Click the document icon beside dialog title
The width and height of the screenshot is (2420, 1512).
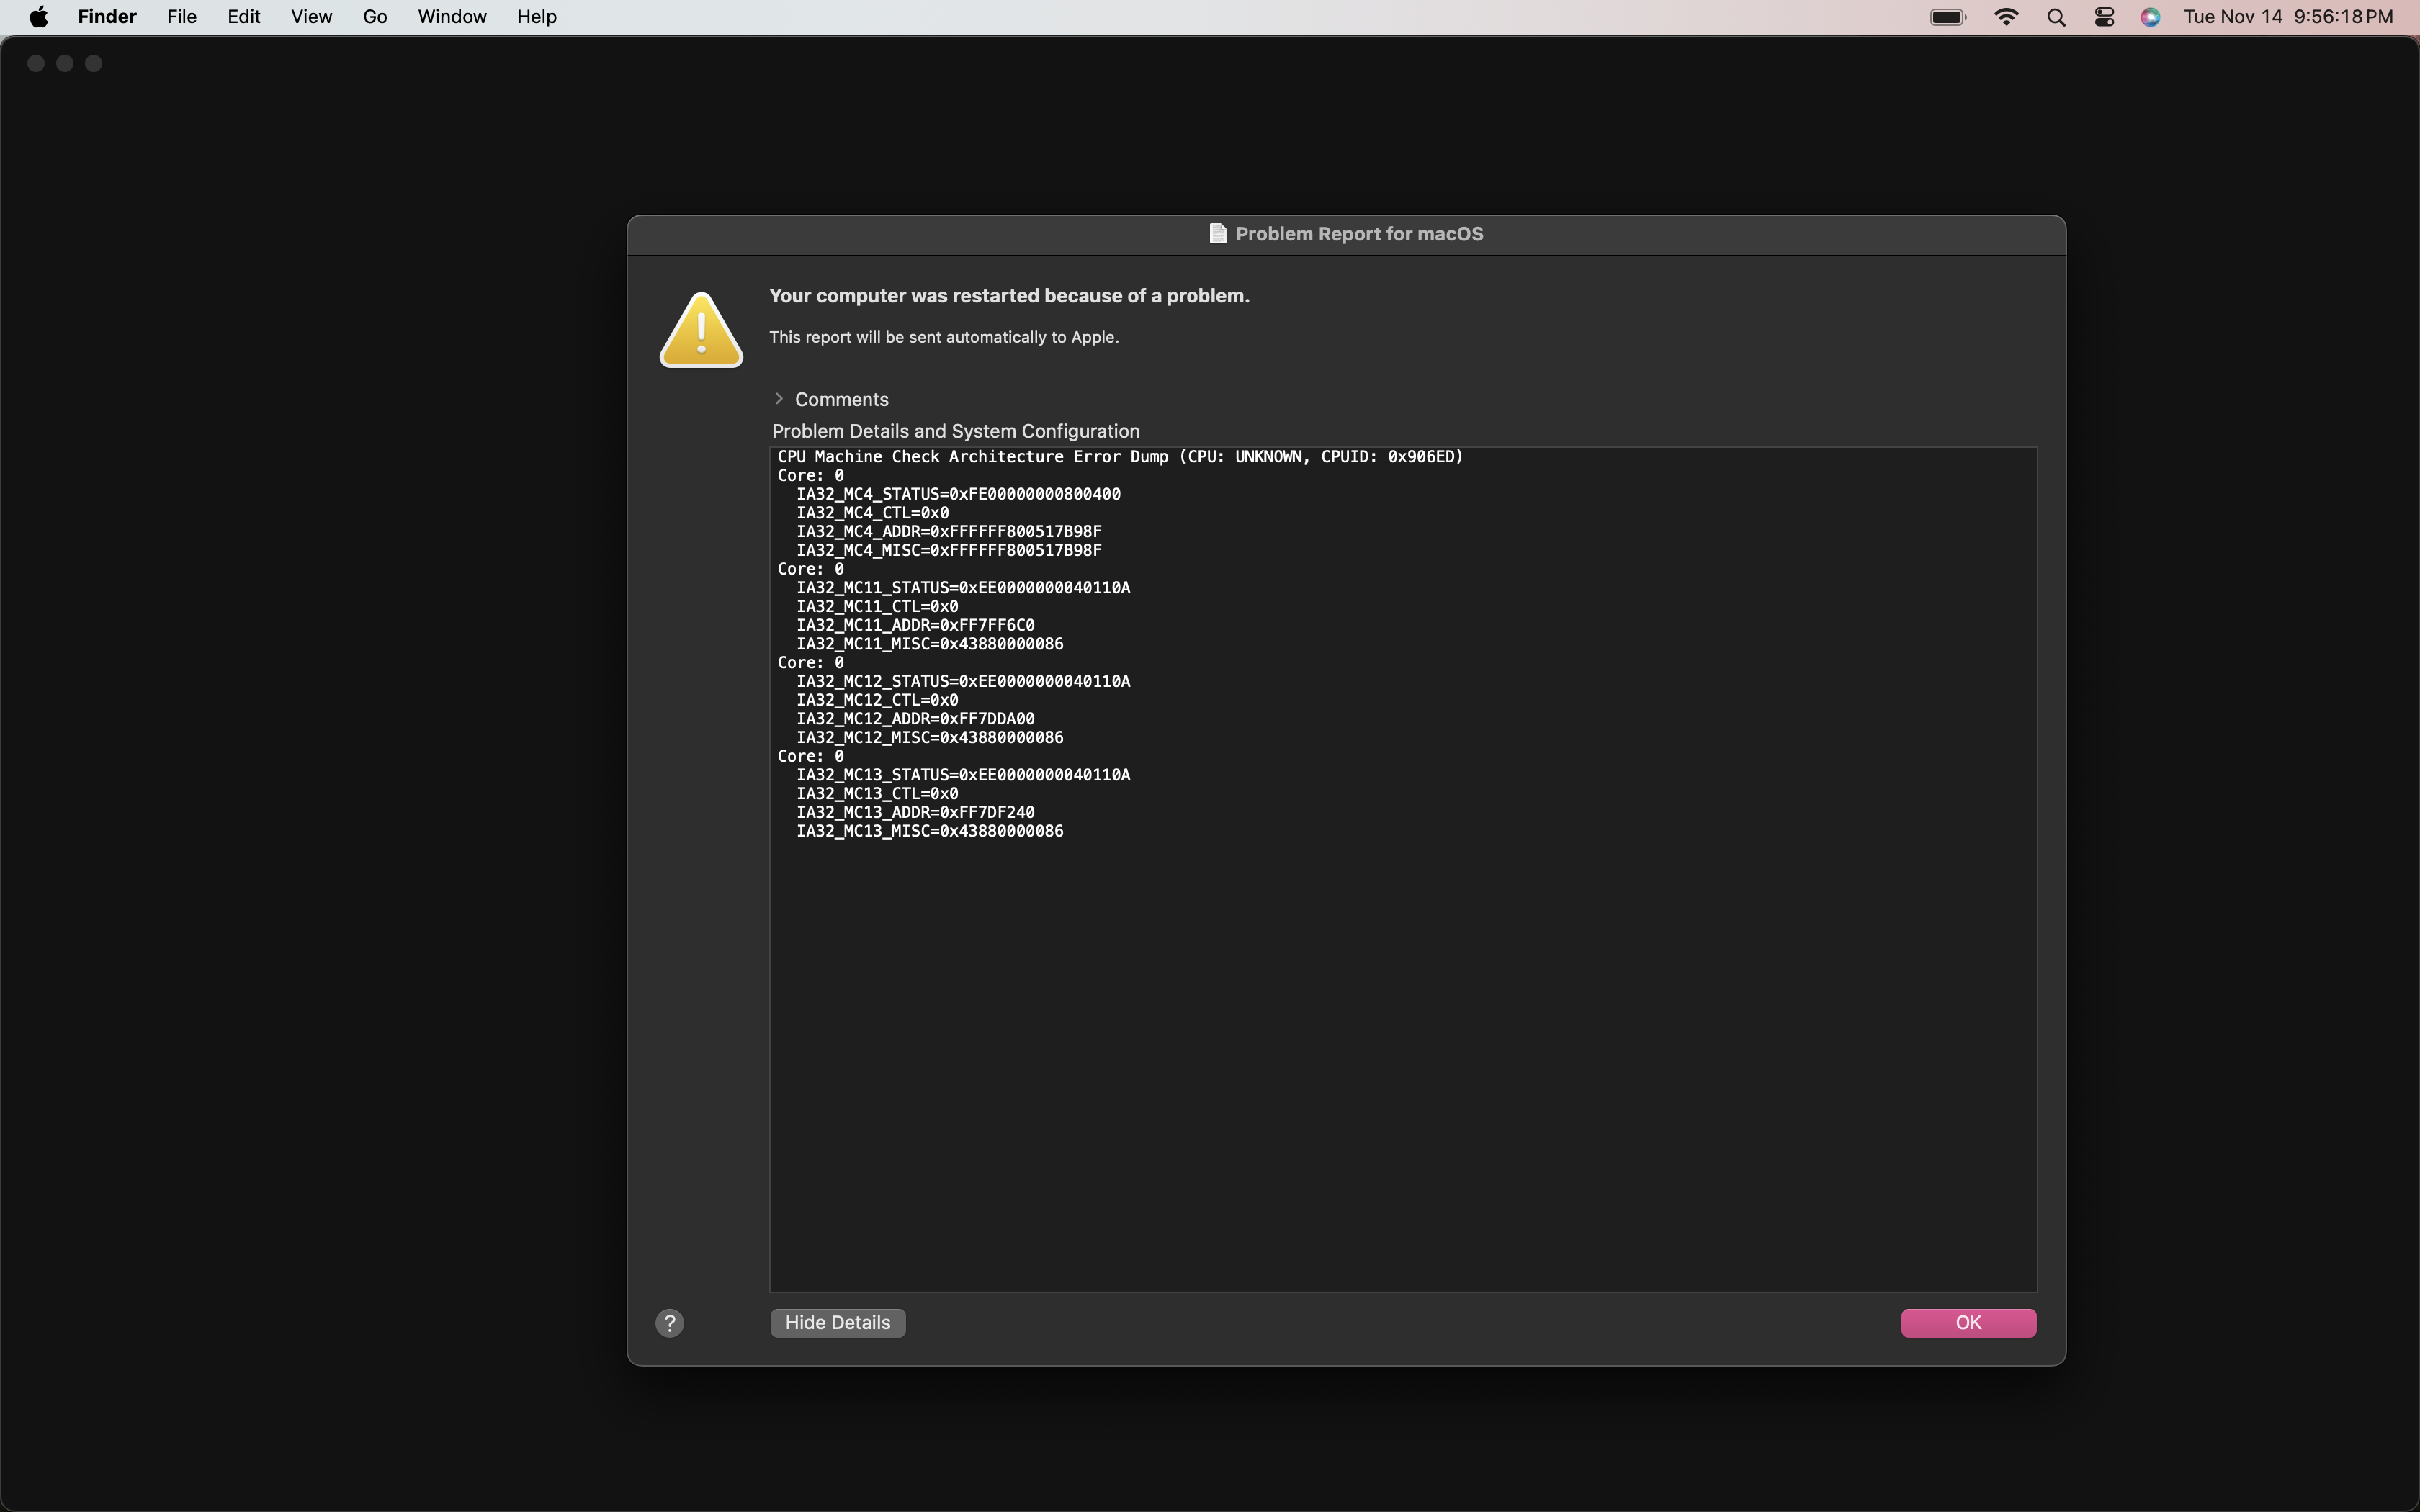point(1217,234)
